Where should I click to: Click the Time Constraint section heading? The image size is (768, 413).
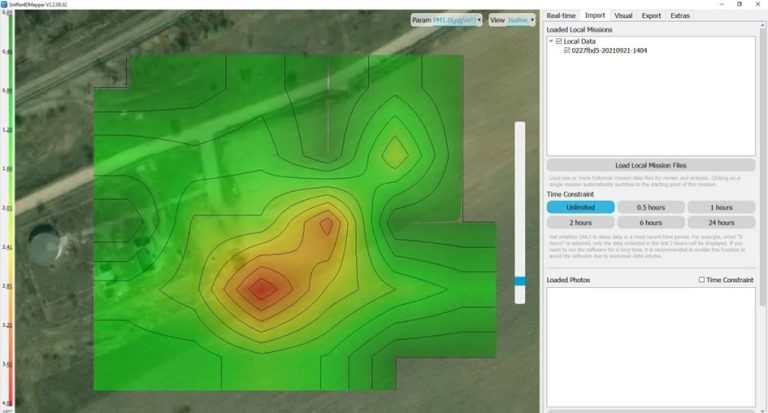coord(570,194)
